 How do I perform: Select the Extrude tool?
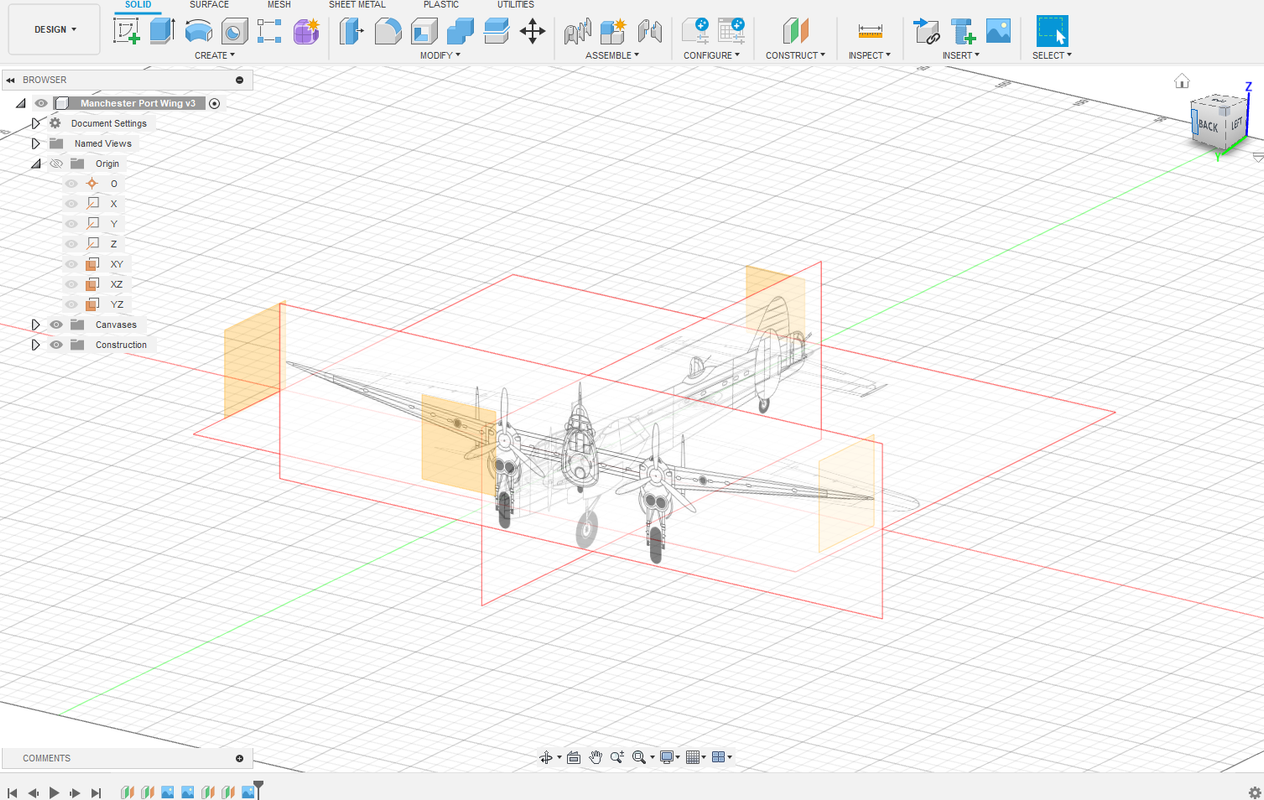coord(162,31)
